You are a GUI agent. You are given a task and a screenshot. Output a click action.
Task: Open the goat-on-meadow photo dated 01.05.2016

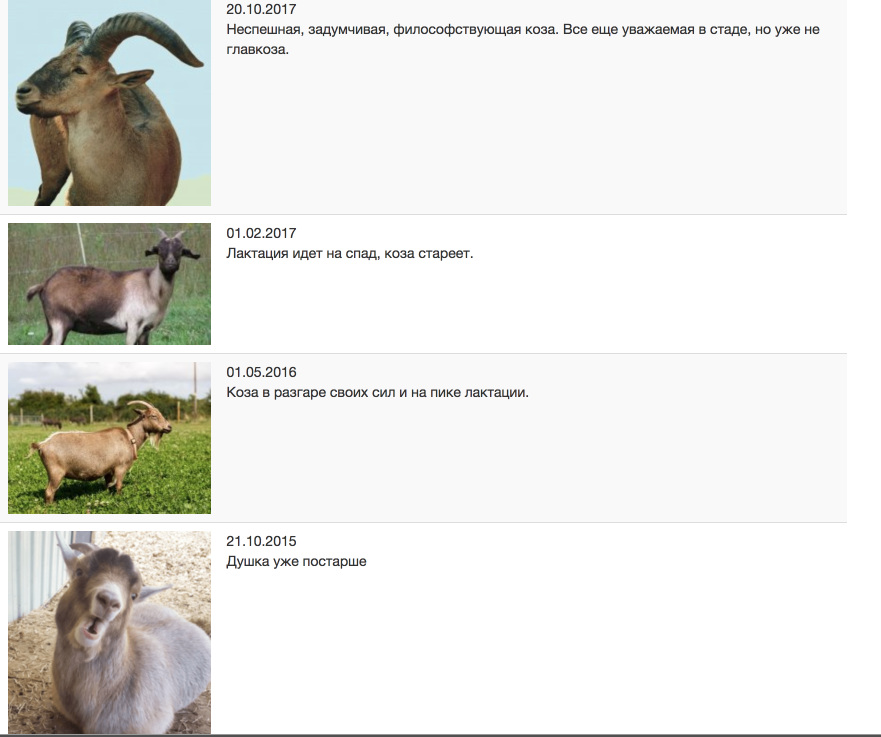[x=110, y=438]
